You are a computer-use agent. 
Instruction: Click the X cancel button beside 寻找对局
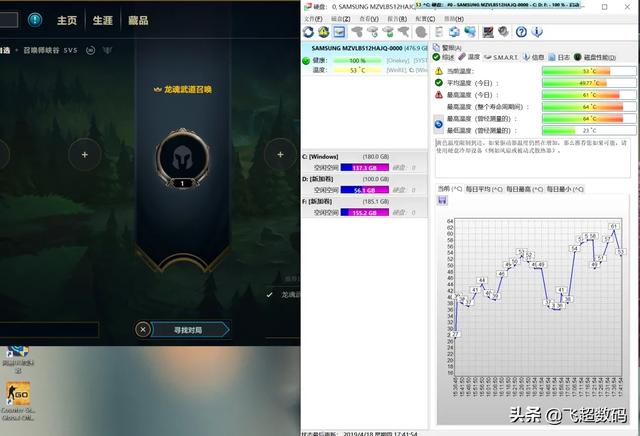point(142,329)
